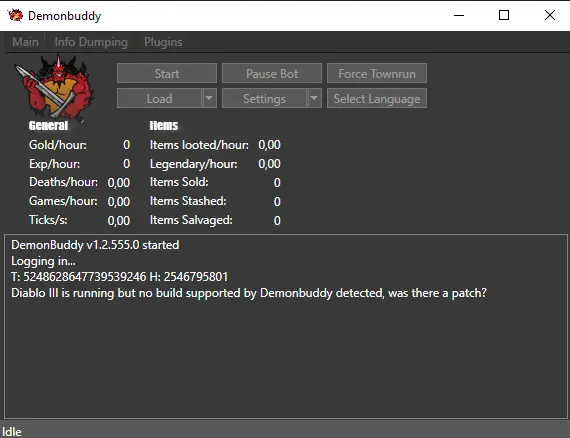Click the Items section heading
570x438 pixels.
coord(164,126)
